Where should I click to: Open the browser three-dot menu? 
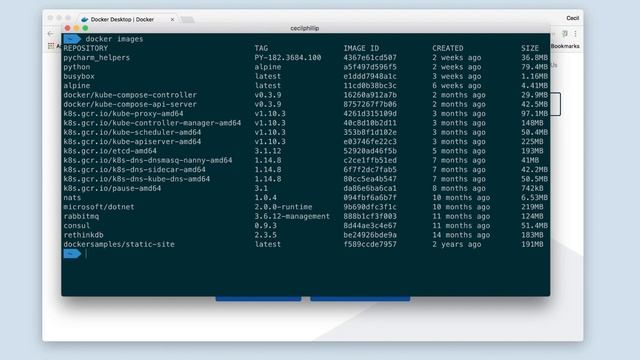575,34
